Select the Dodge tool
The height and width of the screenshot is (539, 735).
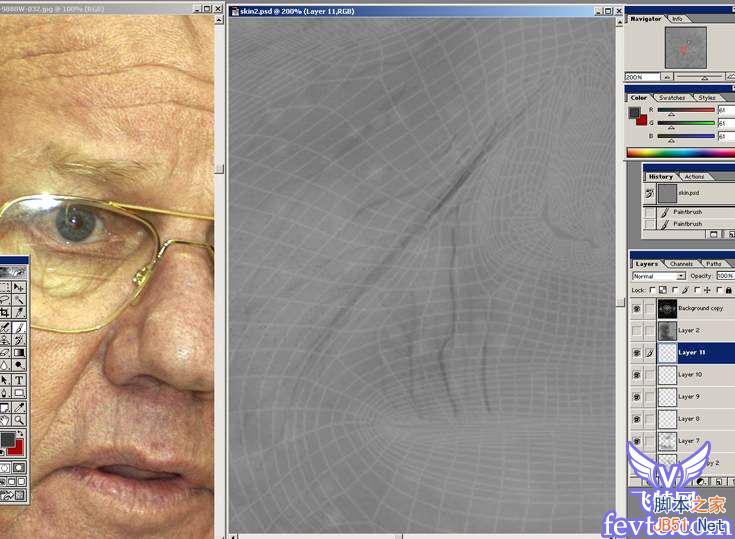18,365
